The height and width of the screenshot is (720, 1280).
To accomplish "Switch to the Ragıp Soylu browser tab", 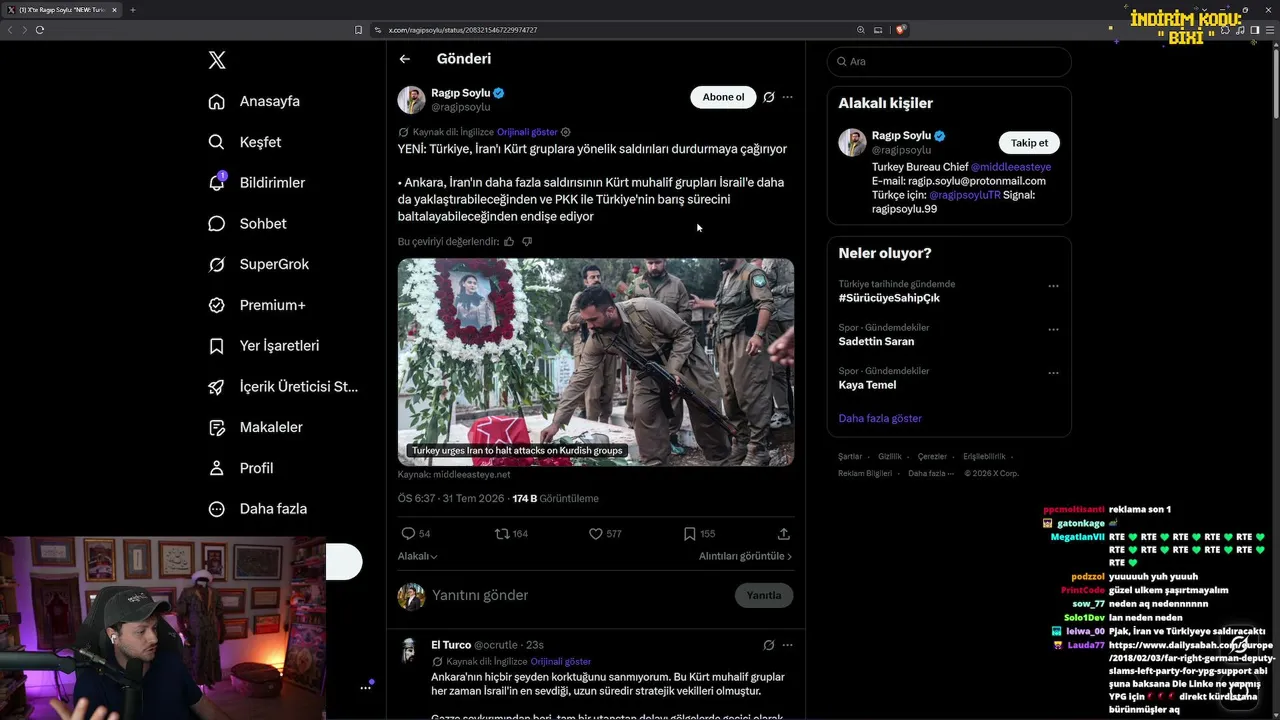I will click(x=62, y=10).
